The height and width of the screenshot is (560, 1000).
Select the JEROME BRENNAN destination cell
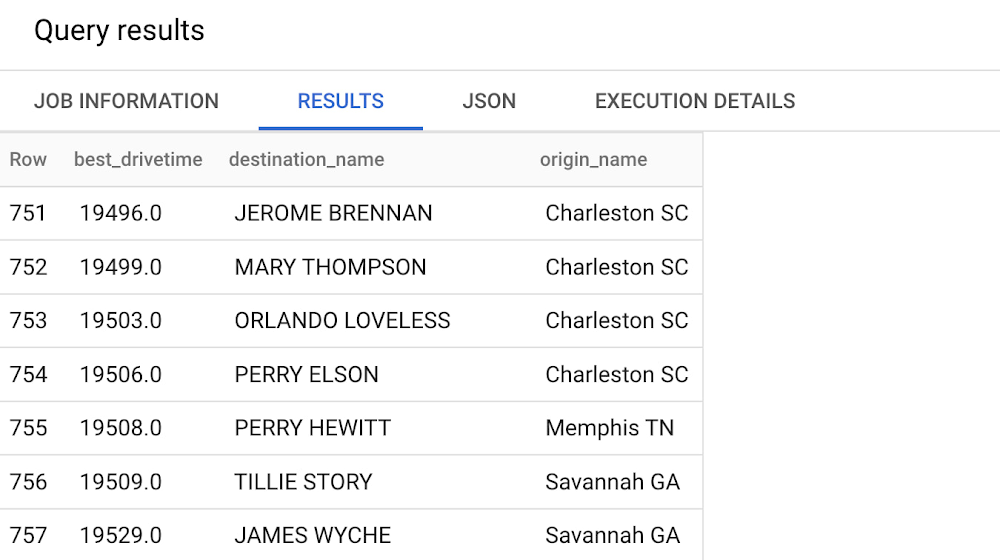coord(333,213)
